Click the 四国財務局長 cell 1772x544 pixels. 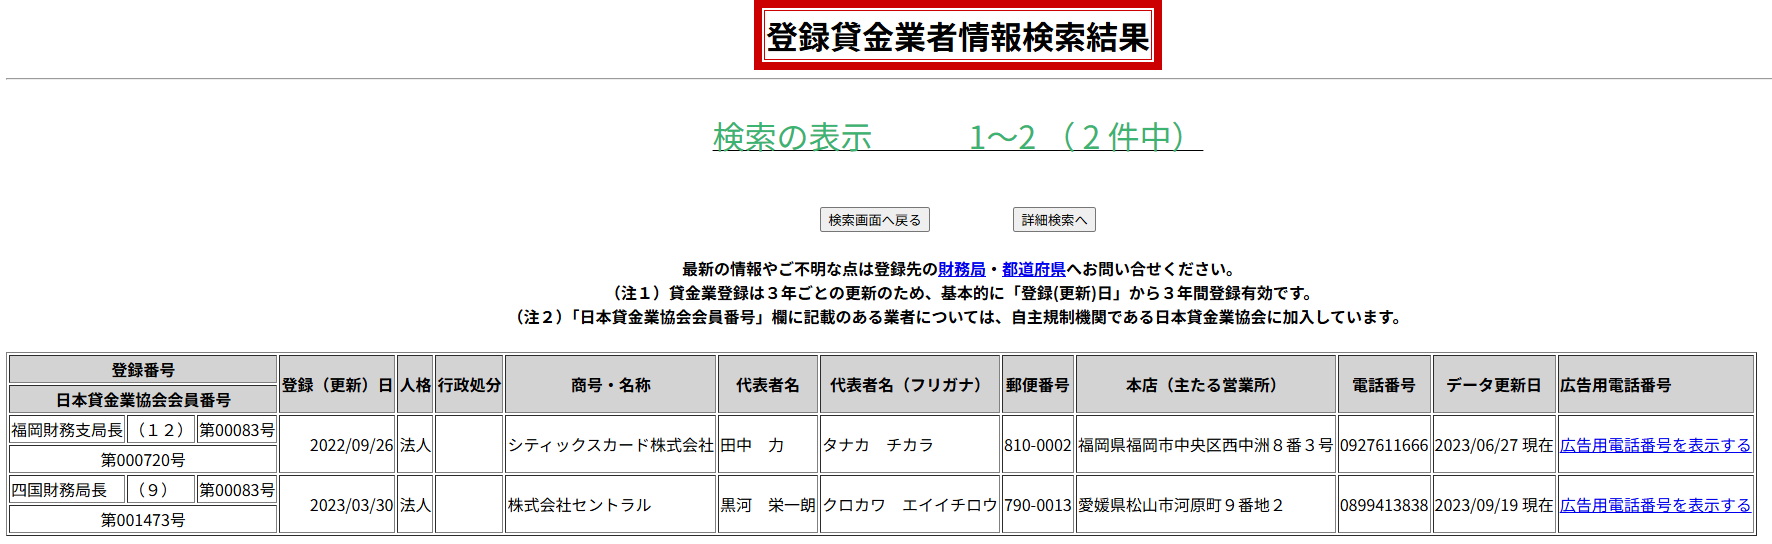coord(59,490)
